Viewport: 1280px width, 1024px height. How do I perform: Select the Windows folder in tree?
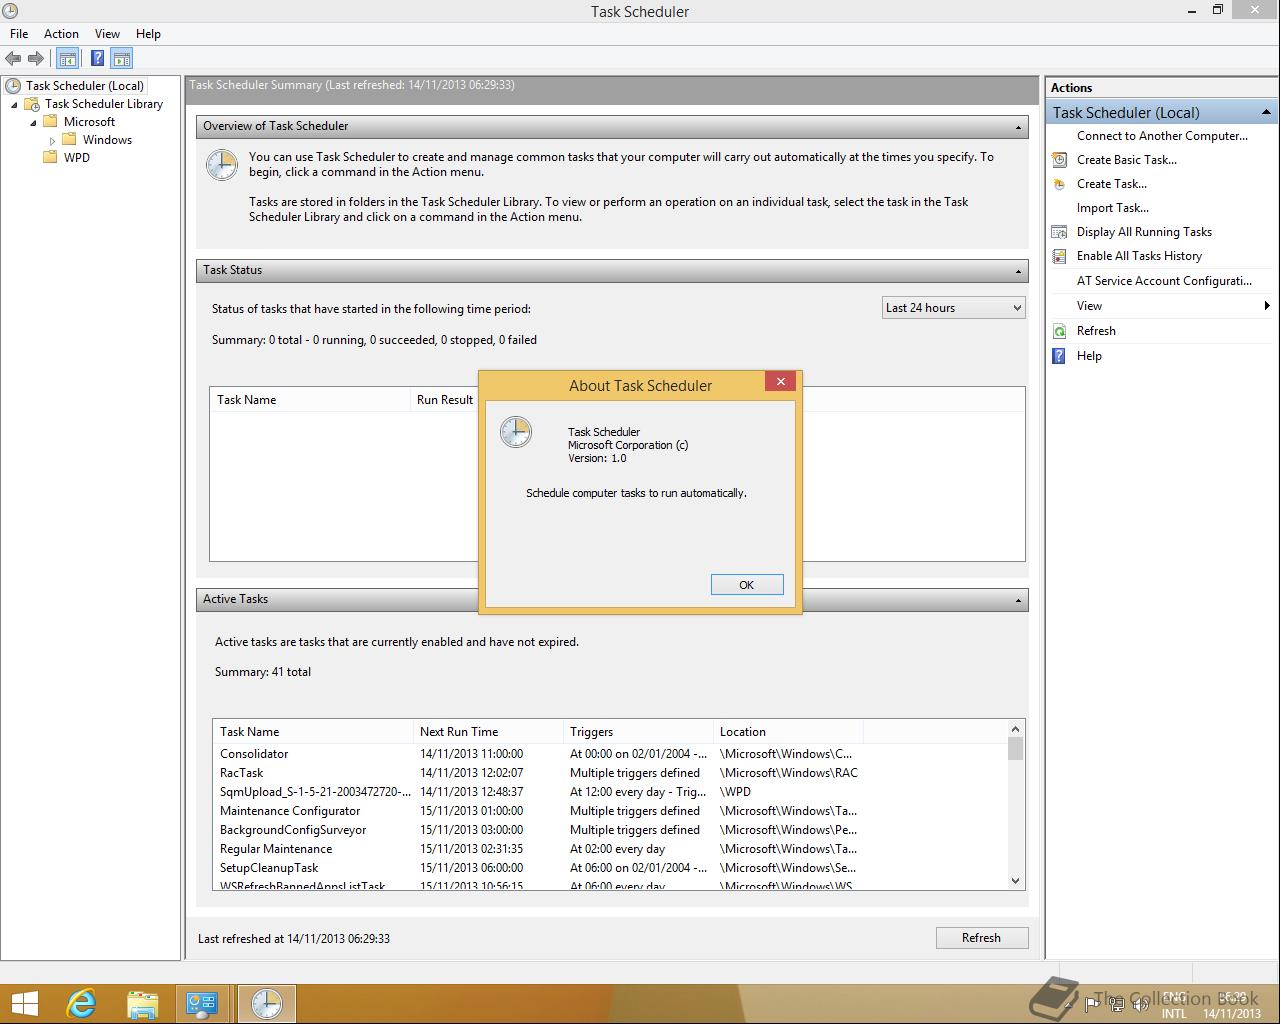click(x=107, y=140)
